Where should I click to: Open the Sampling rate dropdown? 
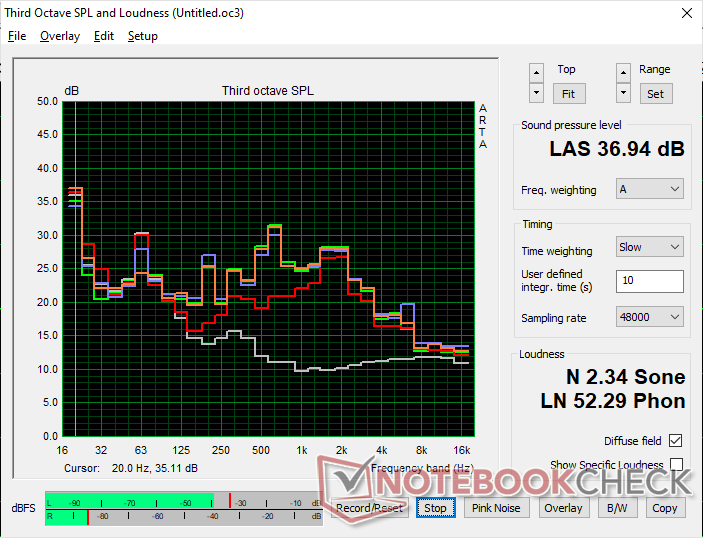point(650,317)
